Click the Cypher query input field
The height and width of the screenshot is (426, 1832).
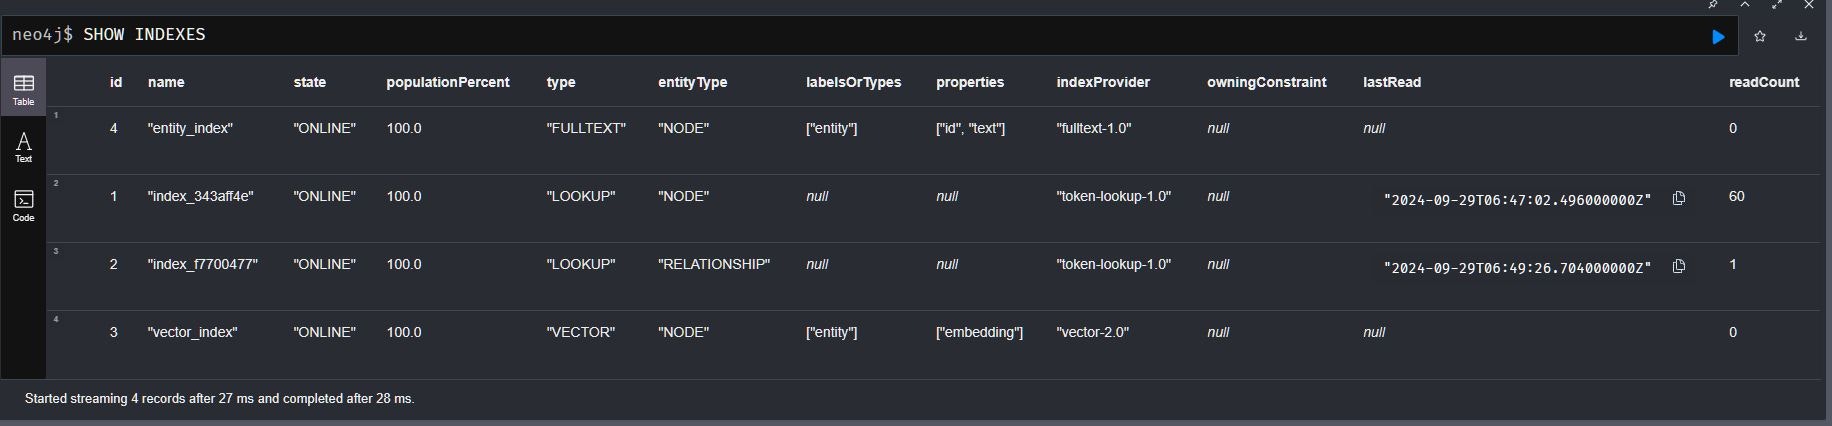pyautogui.click(x=800, y=35)
